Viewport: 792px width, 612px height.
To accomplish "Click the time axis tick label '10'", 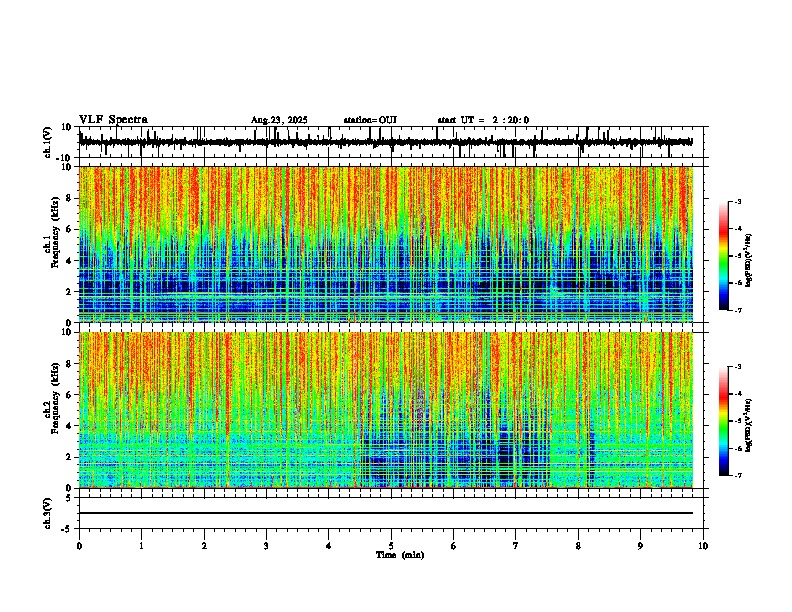I will click(703, 546).
